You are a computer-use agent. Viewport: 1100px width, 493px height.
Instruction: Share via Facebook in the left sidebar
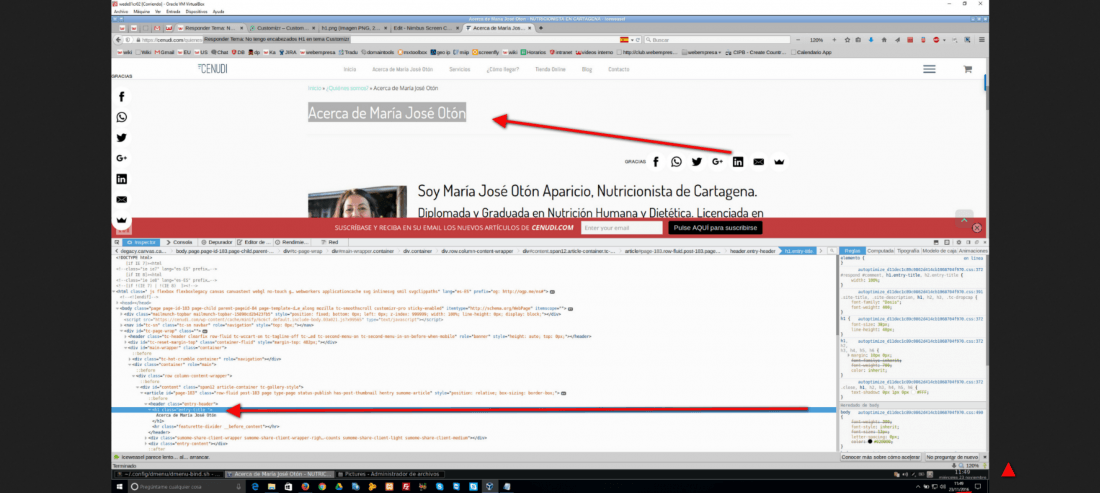pyautogui.click(x=122, y=97)
